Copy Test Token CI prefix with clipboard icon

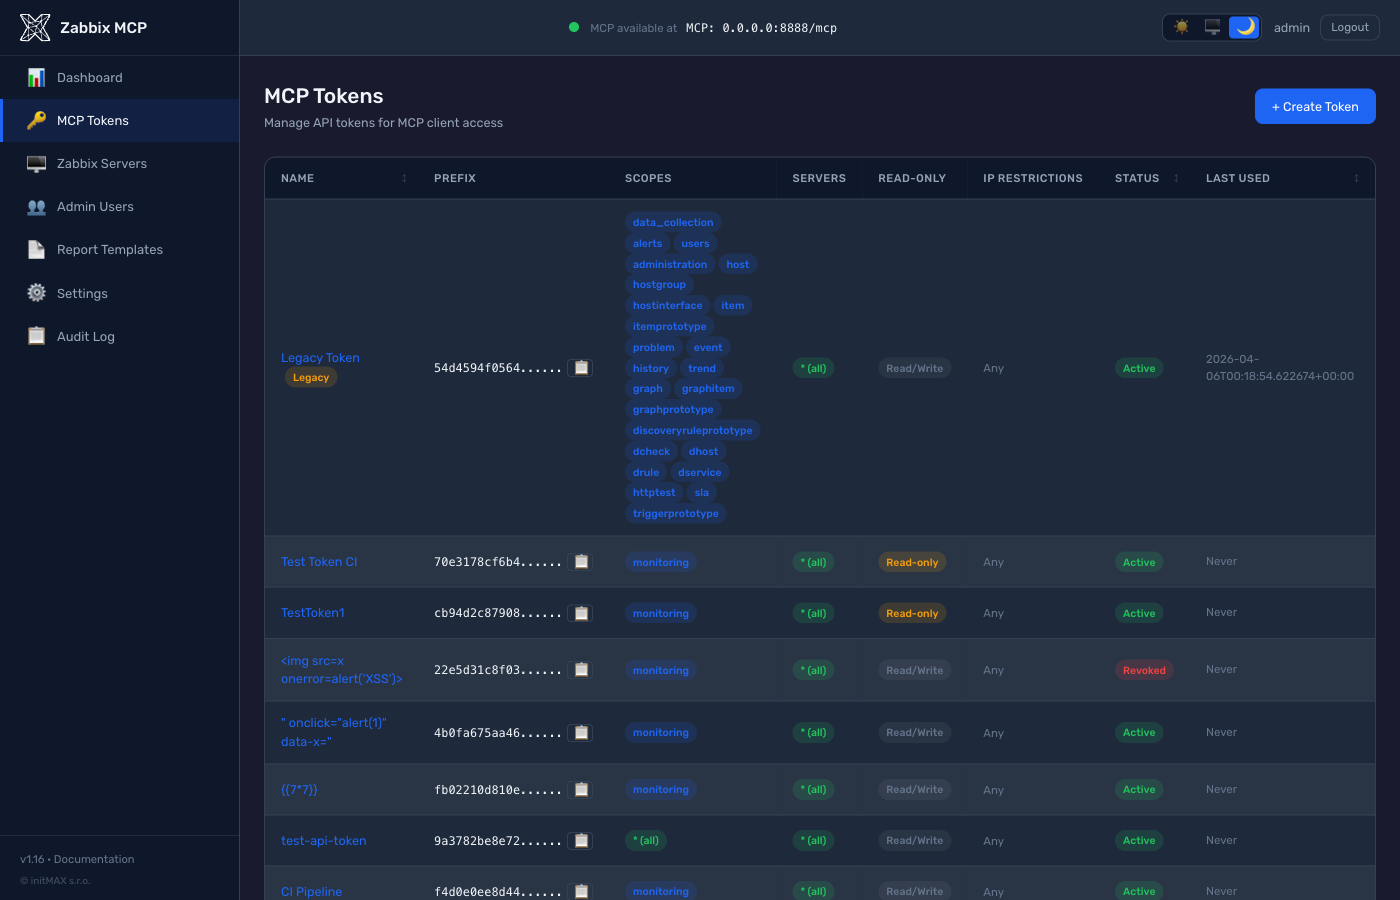[x=581, y=561]
